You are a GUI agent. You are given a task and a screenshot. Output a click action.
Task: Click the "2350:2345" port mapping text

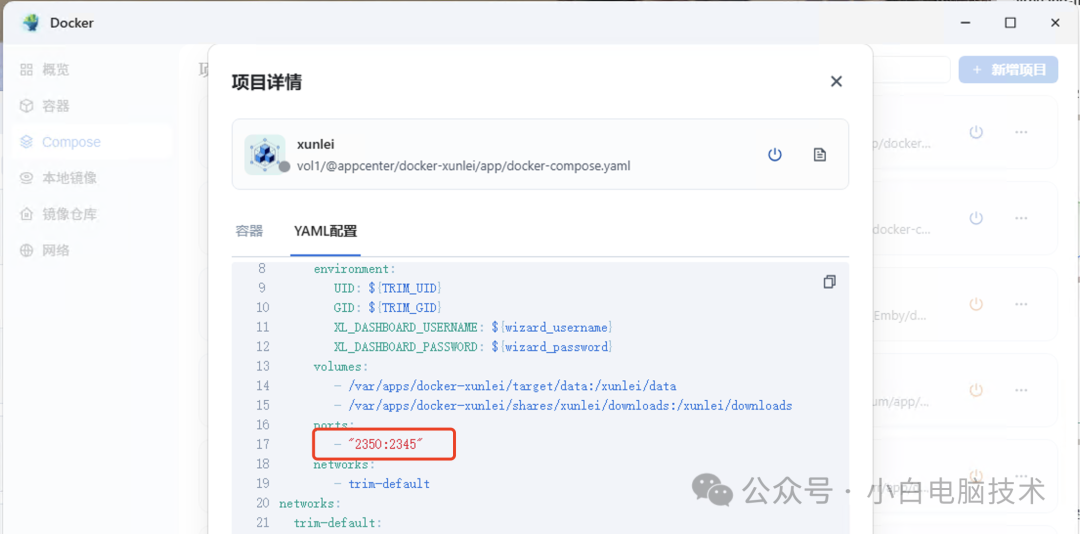pyautogui.click(x=384, y=444)
